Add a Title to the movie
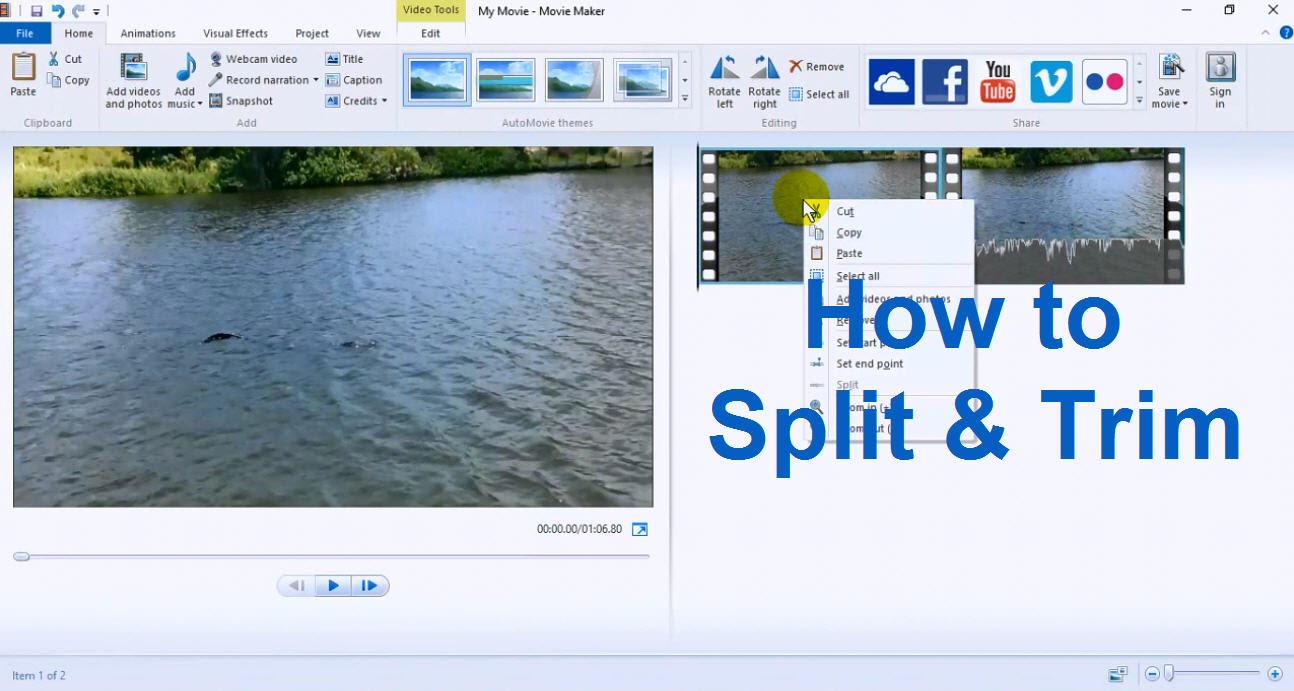Viewport: 1294px width, 691px height. [345, 59]
